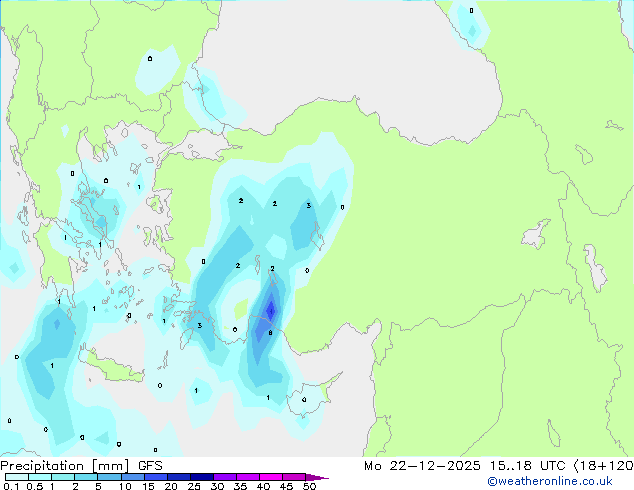Click the '30' legend label
This screenshot has width=634, height=490.
coord(217,486)
